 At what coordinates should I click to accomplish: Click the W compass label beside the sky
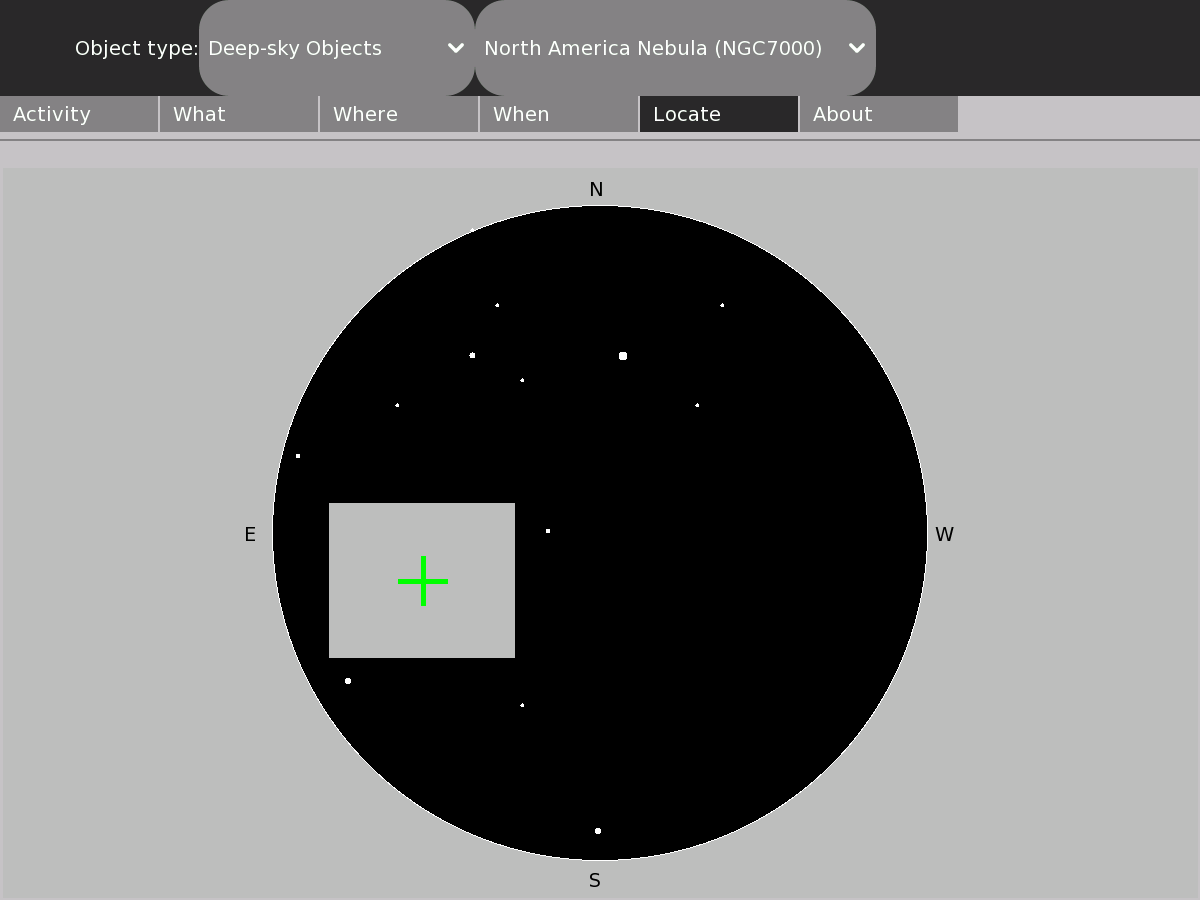click(944, 535)
